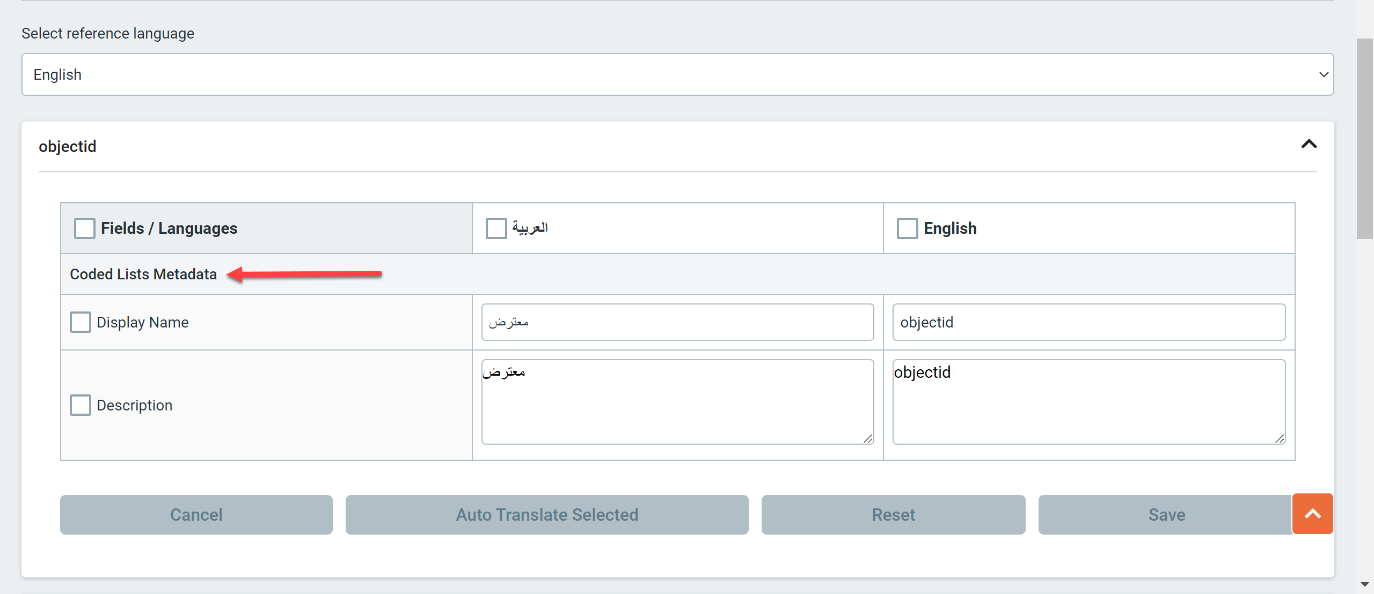Click the scrollbar down arrow
This screenshot has height=594, width=1374.
pyautogui.click(x=1365, y=584)
